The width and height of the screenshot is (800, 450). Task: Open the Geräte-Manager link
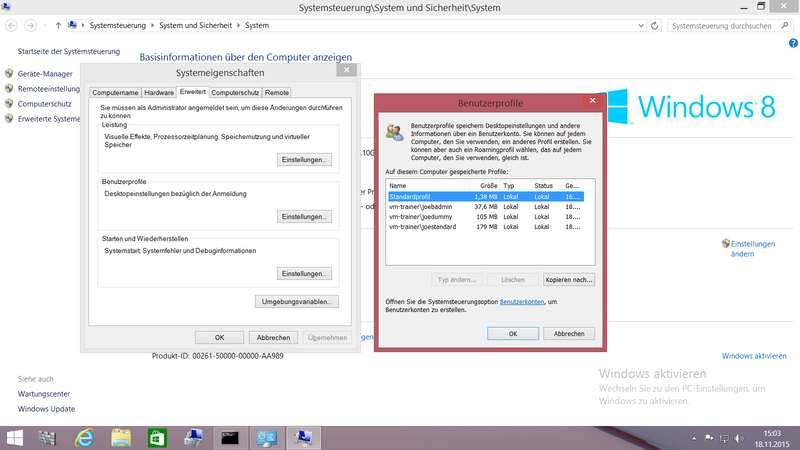[x=45, y=74]
